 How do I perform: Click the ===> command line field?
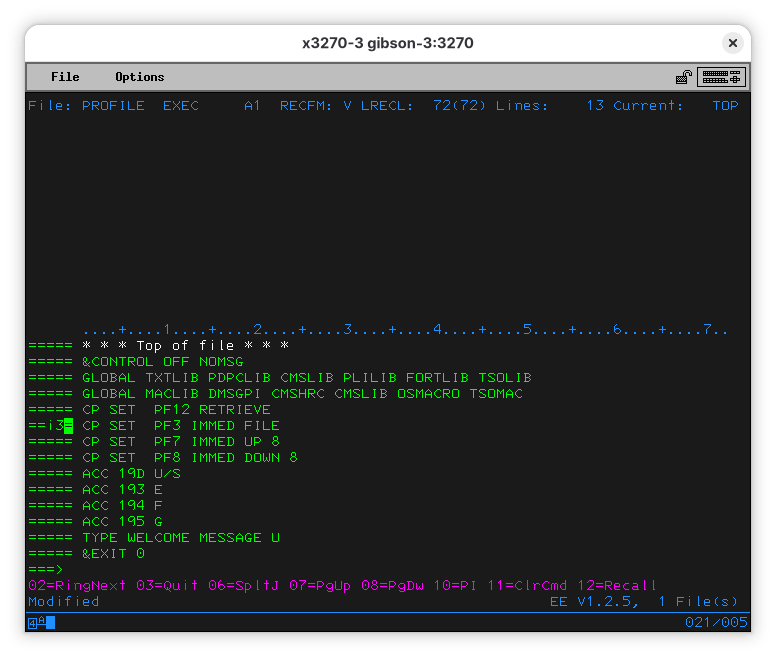pyautogui.click(x=300, y=570)
